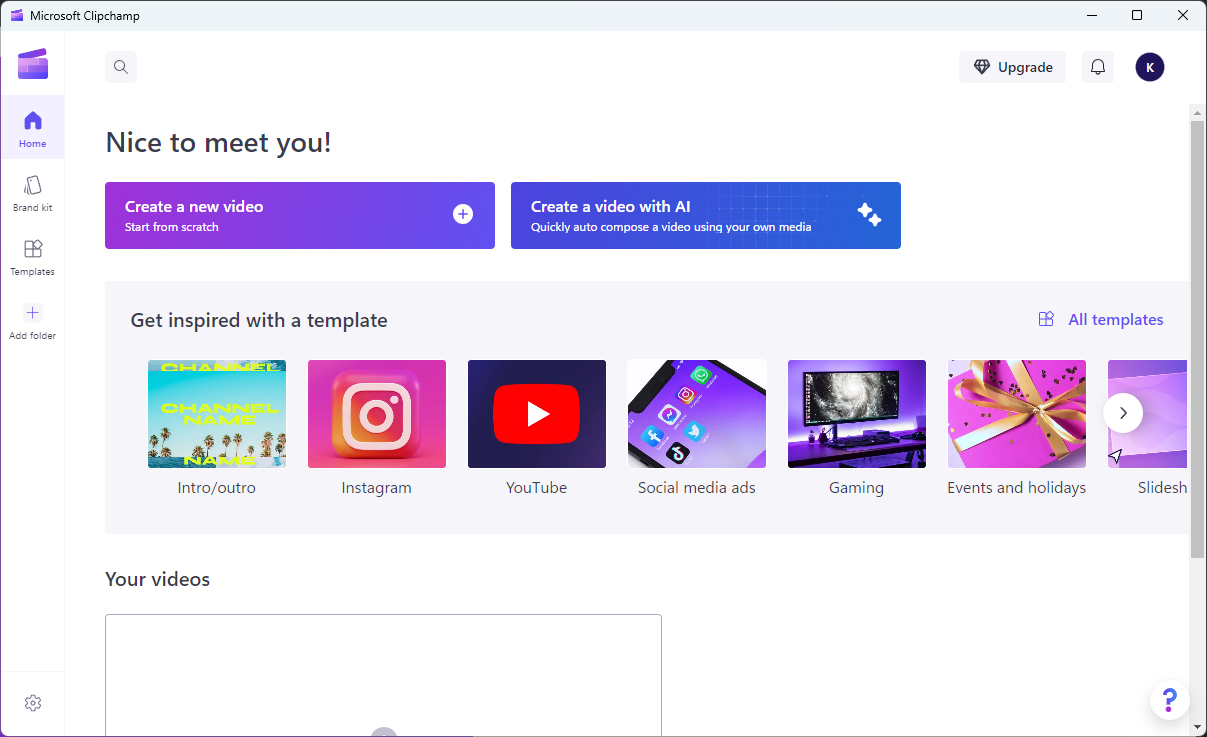
Task: Click the Clipchamp logo in sidebar
Action: point(33,64)
